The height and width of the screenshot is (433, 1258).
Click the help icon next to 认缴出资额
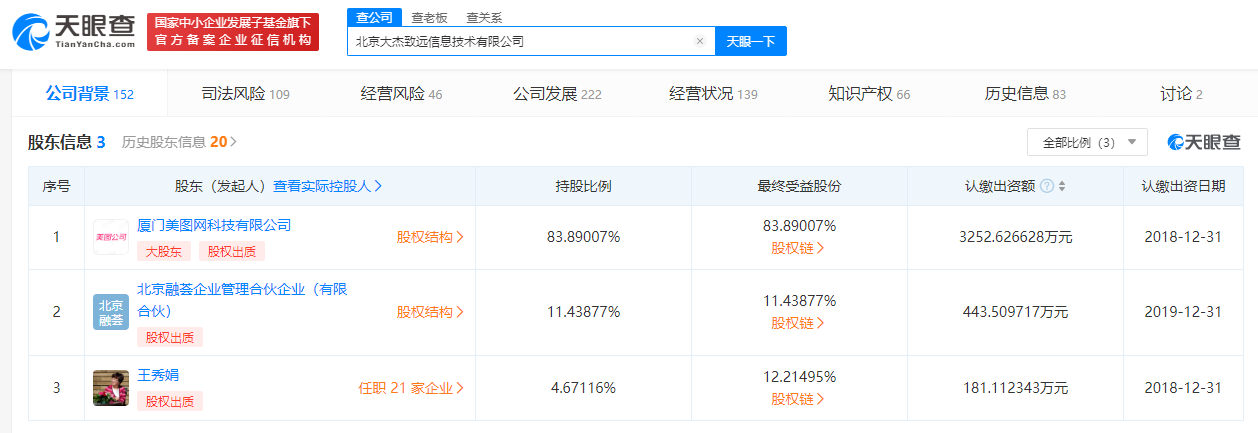click(1046, 186)
